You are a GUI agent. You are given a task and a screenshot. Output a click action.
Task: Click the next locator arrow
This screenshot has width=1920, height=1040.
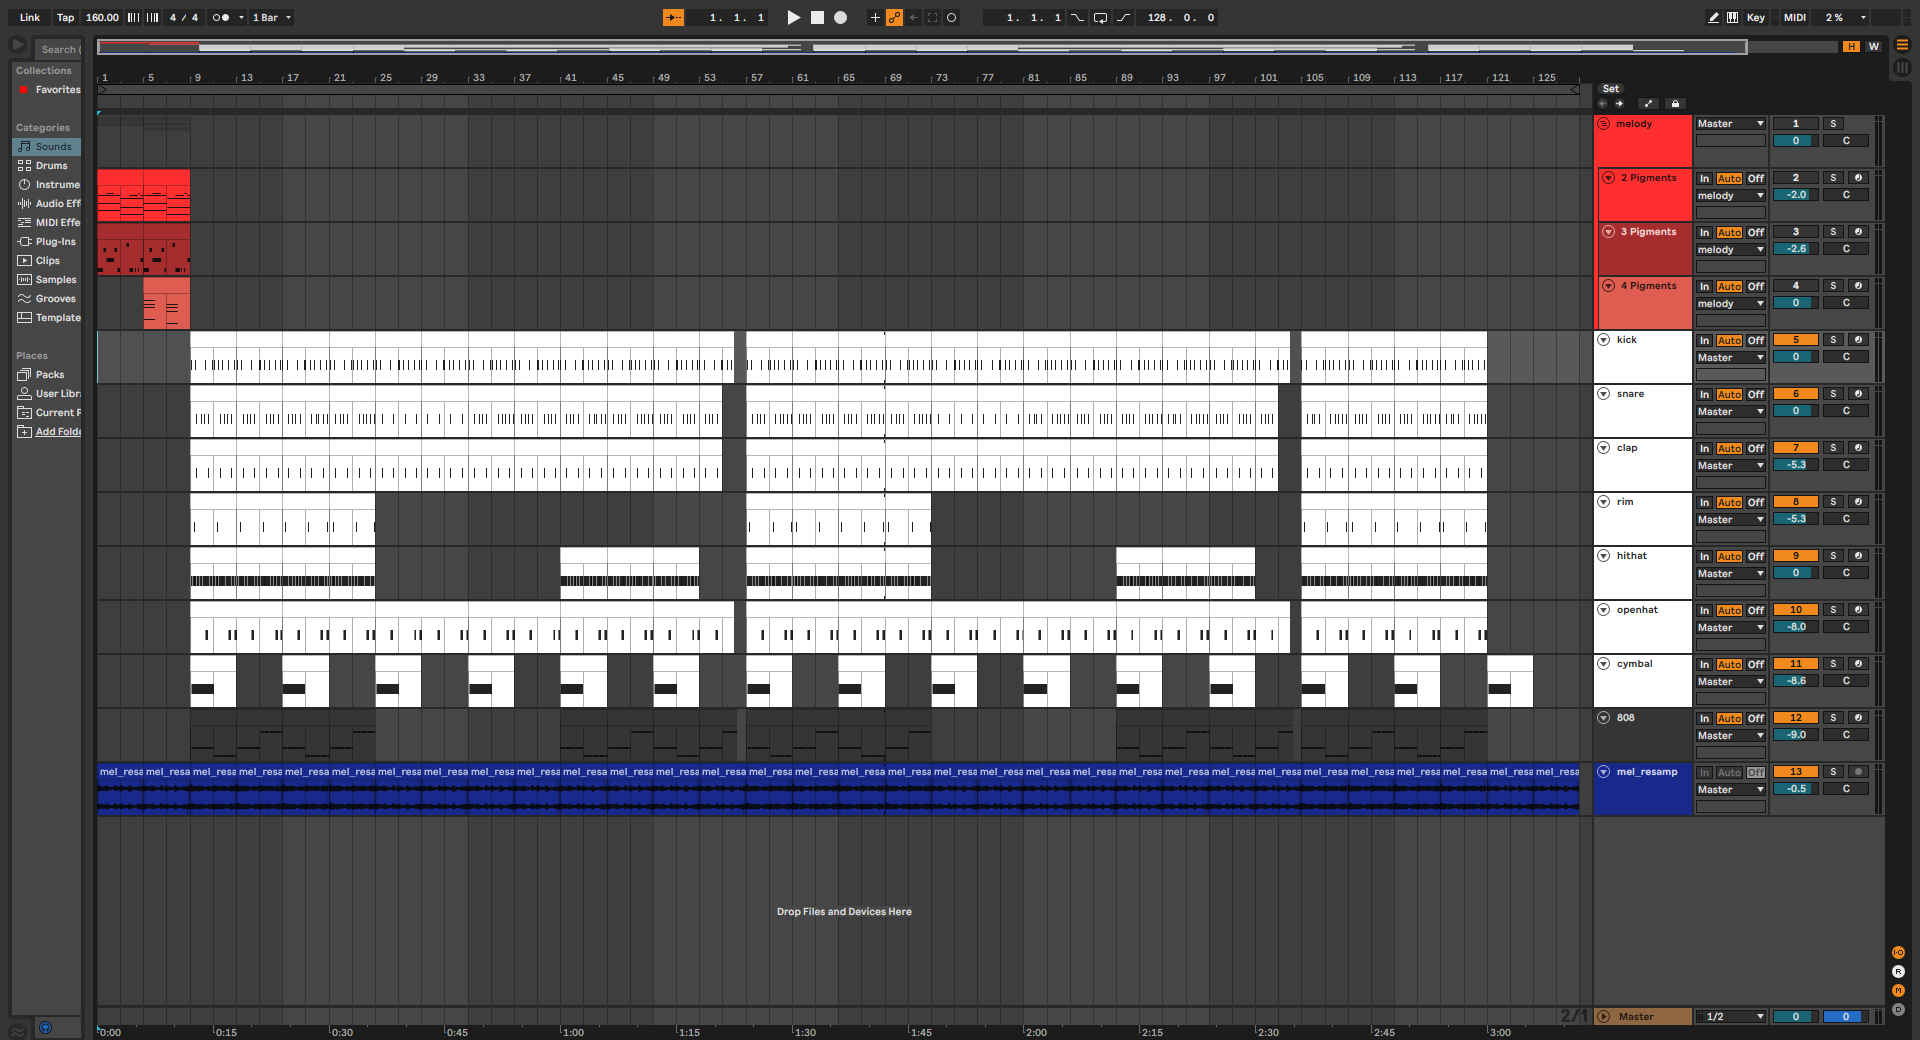(1619, 103)
